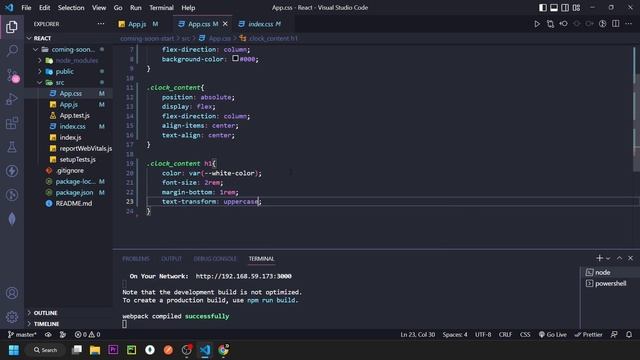
Task: Open the Edit menu
Action: (44, 8)
